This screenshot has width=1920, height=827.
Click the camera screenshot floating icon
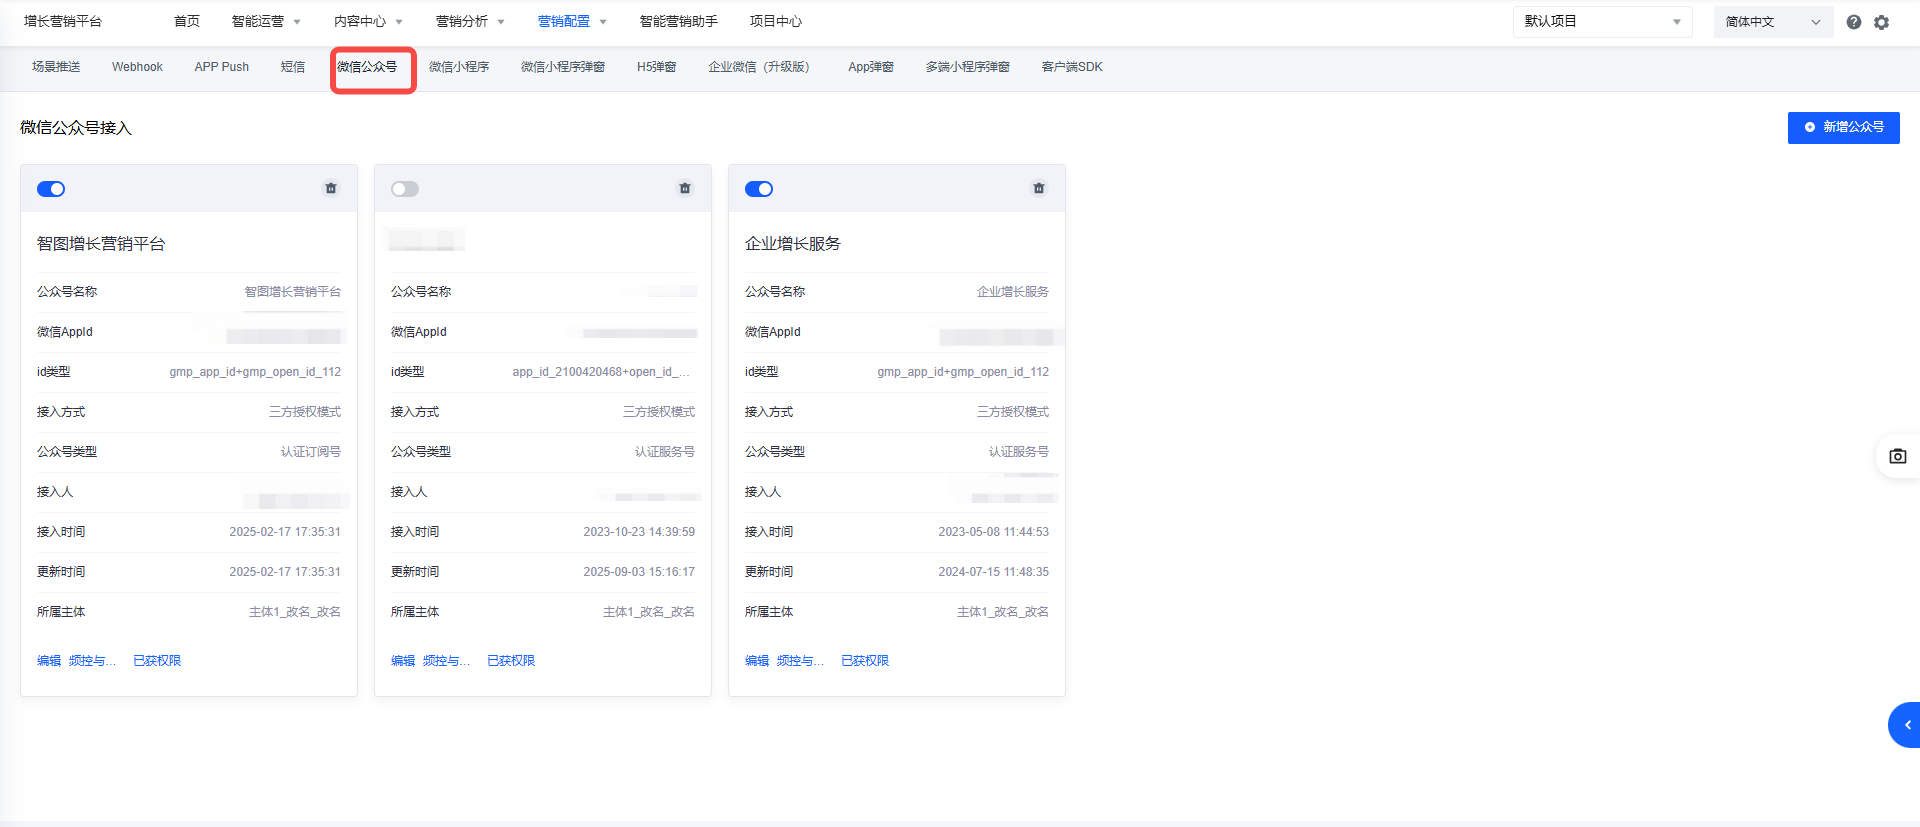click(1897, 456)
